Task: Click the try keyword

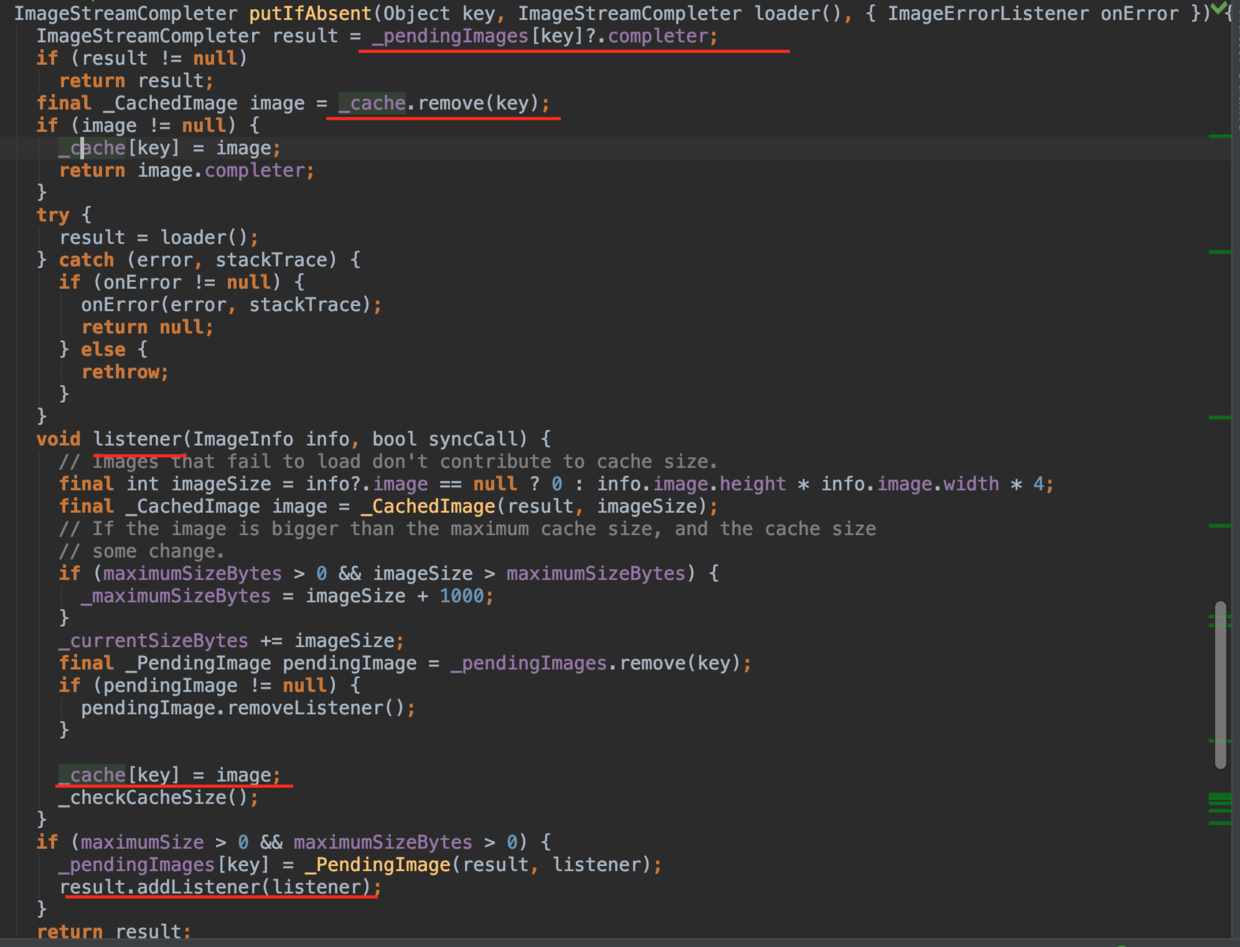Action: tap(53, 215)
